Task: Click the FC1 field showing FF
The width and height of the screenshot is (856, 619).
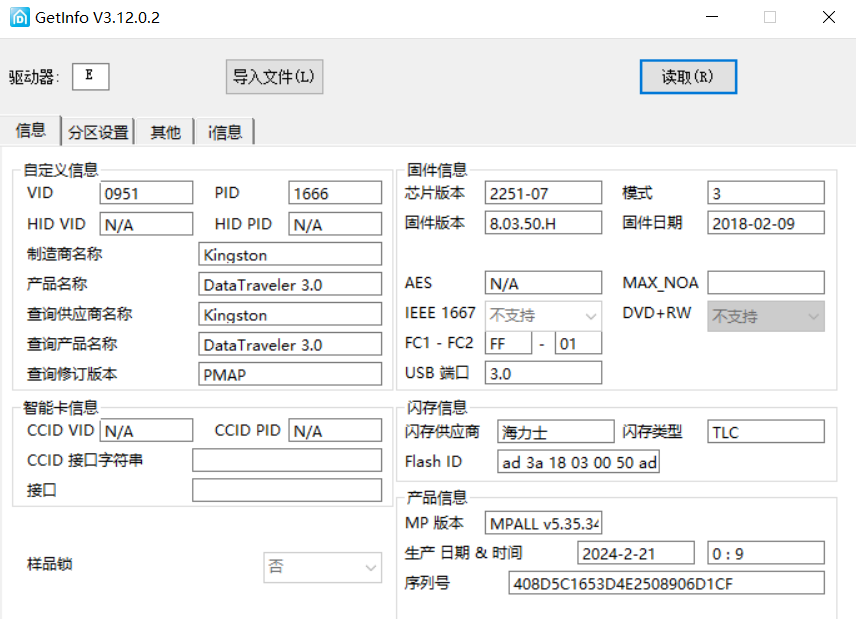Action: click(x=508, y=343)
